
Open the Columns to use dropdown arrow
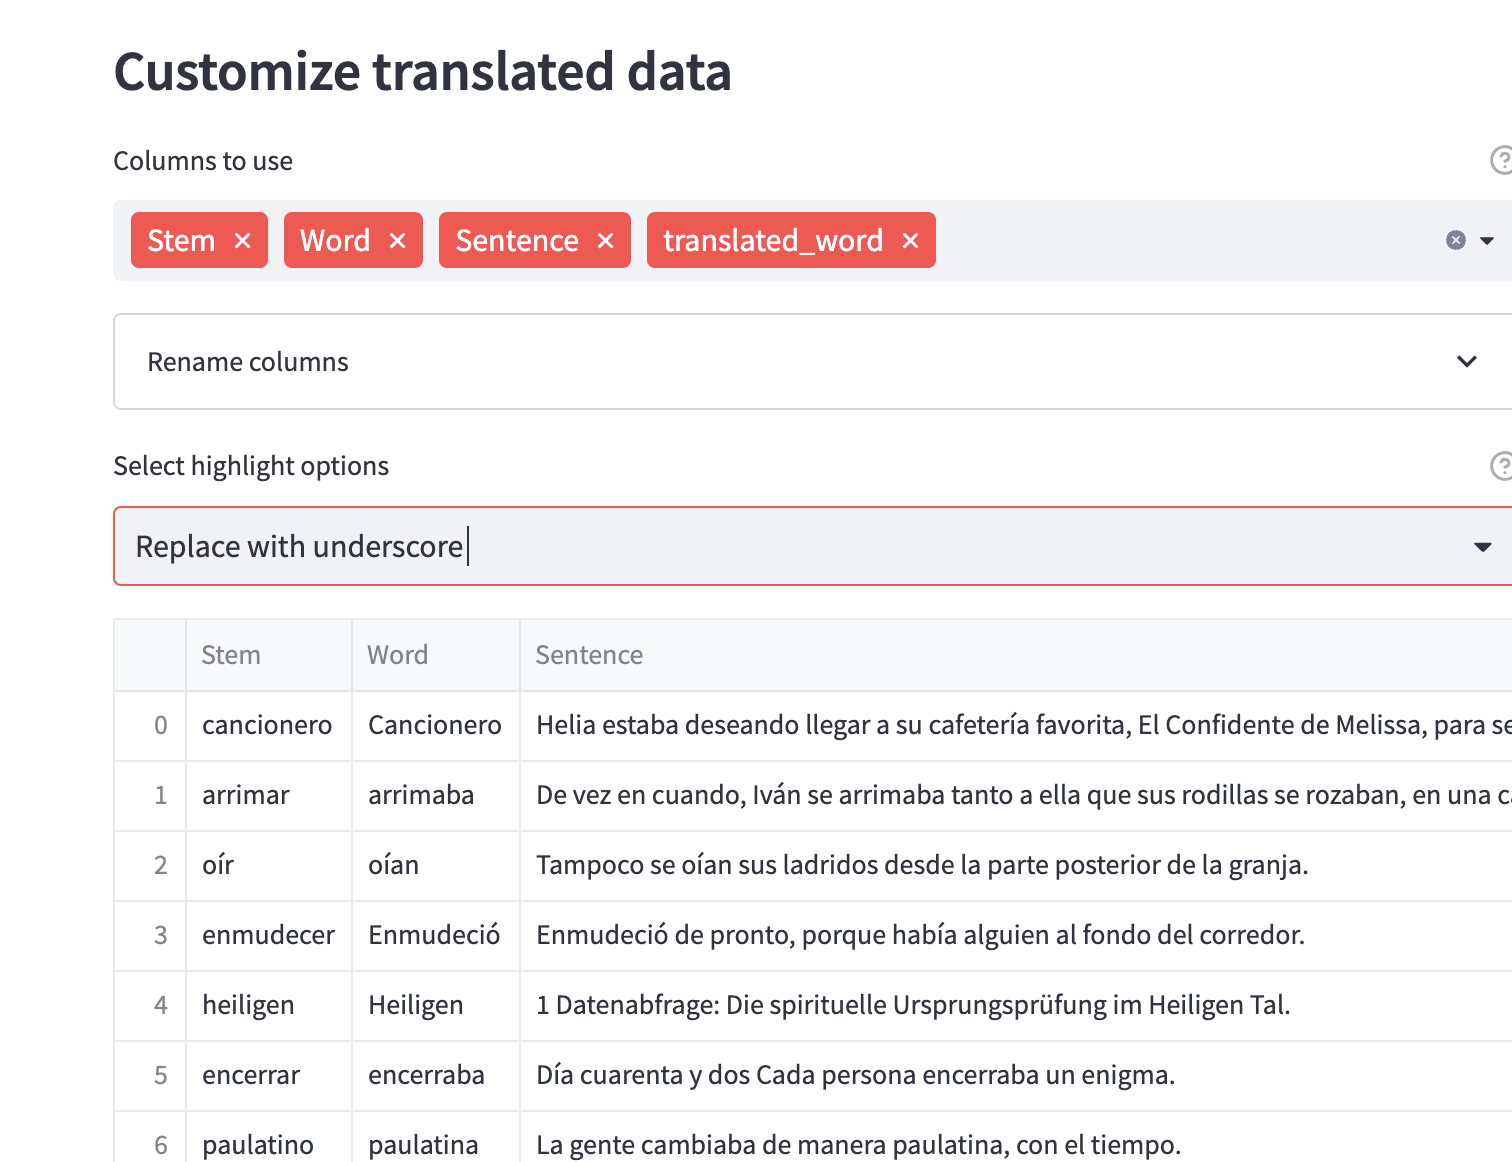[1487, 241]
